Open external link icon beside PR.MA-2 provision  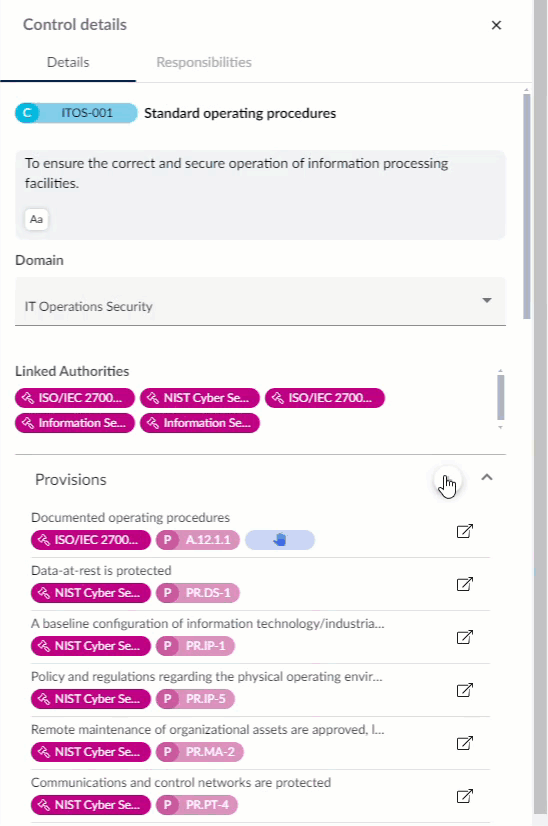point(464,743)
